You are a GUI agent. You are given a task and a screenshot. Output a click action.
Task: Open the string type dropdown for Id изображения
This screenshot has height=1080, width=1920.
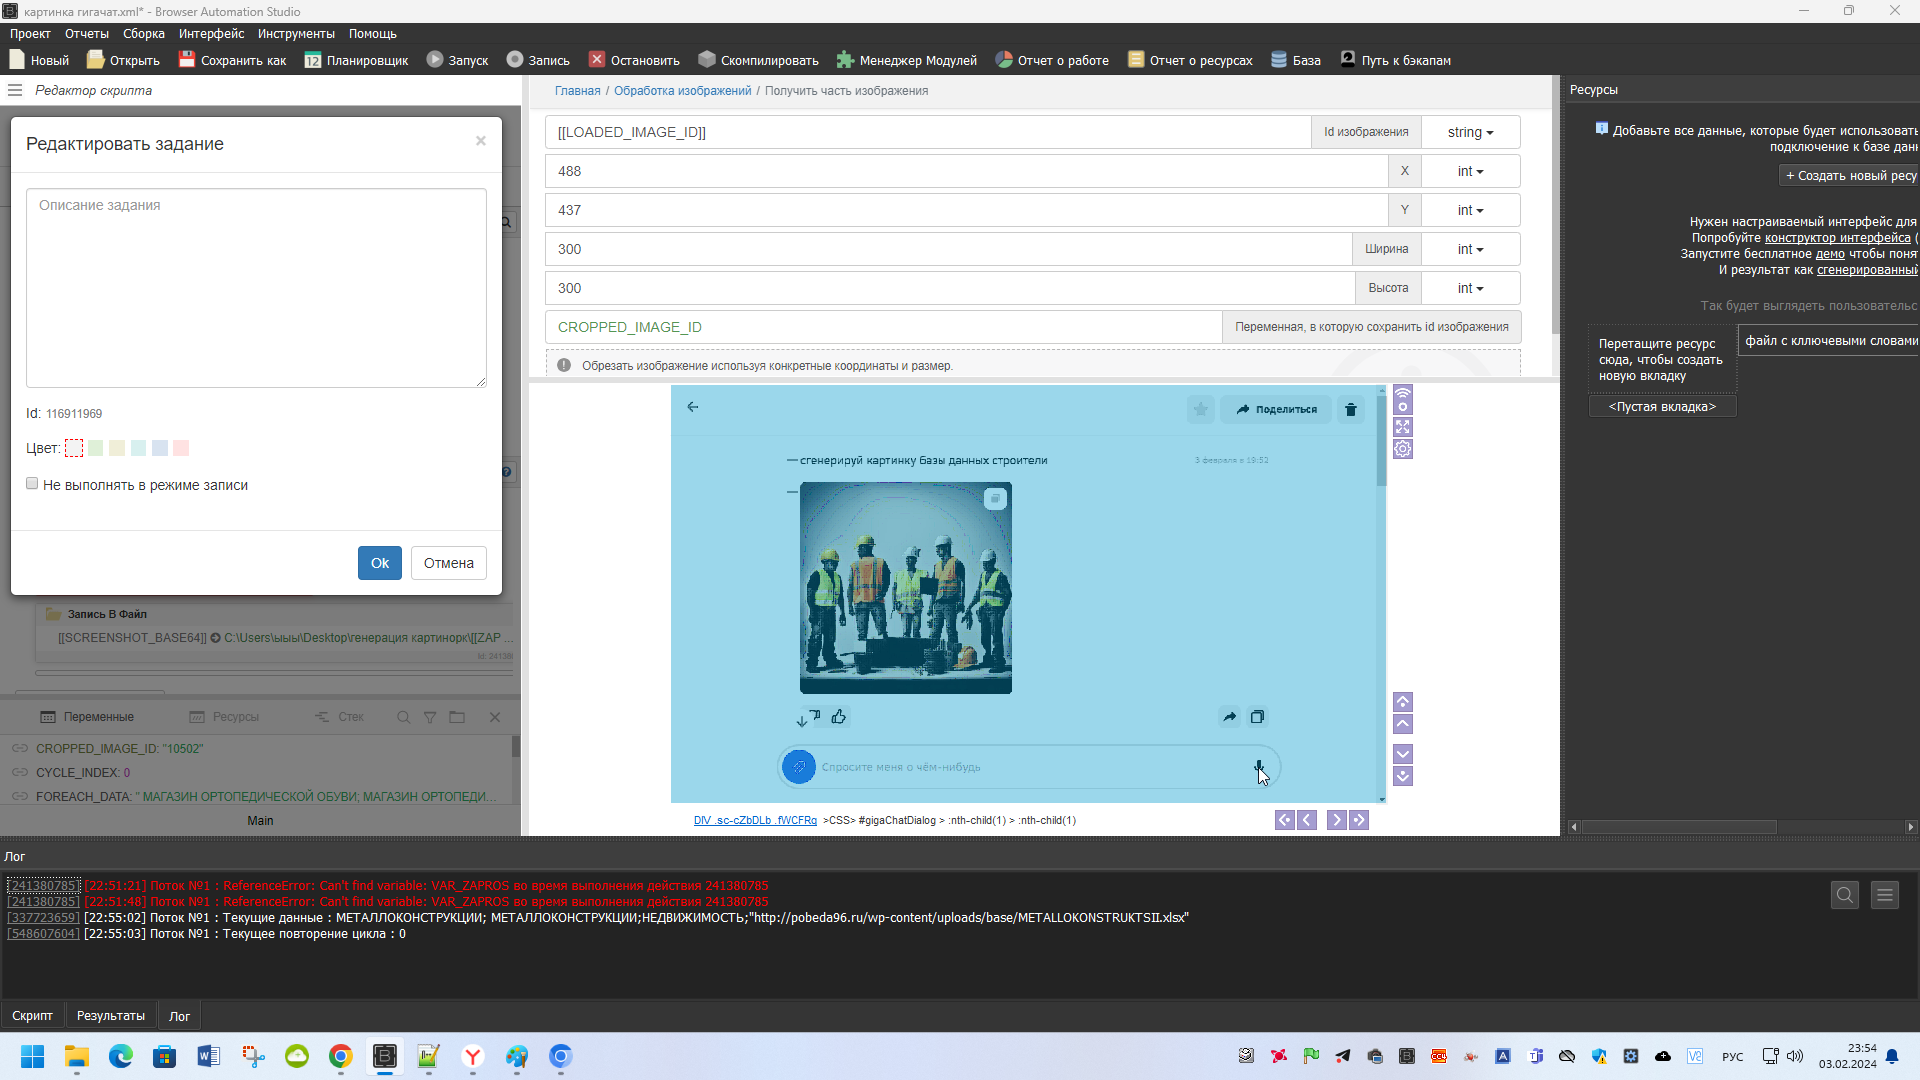[1470, 132]
